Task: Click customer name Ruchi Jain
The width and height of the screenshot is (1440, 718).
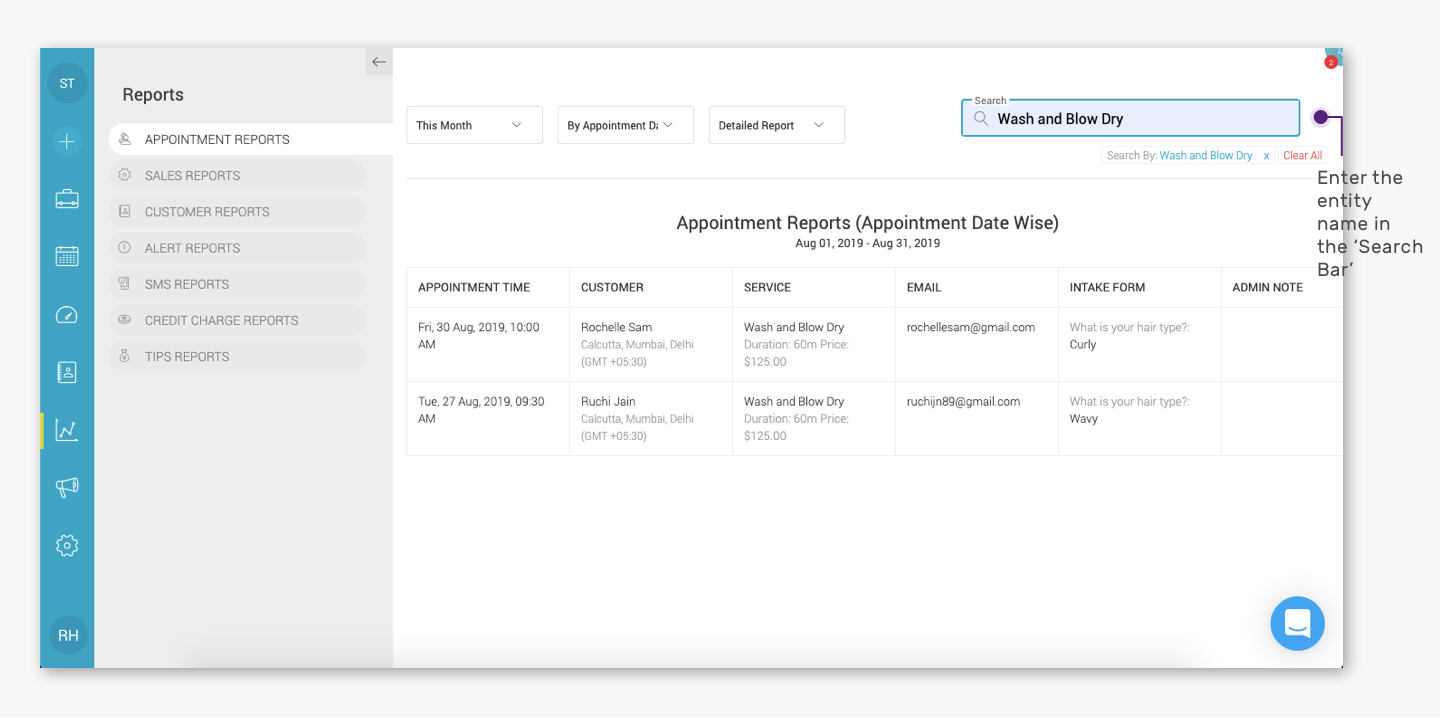Action: (x=608, y=401)
